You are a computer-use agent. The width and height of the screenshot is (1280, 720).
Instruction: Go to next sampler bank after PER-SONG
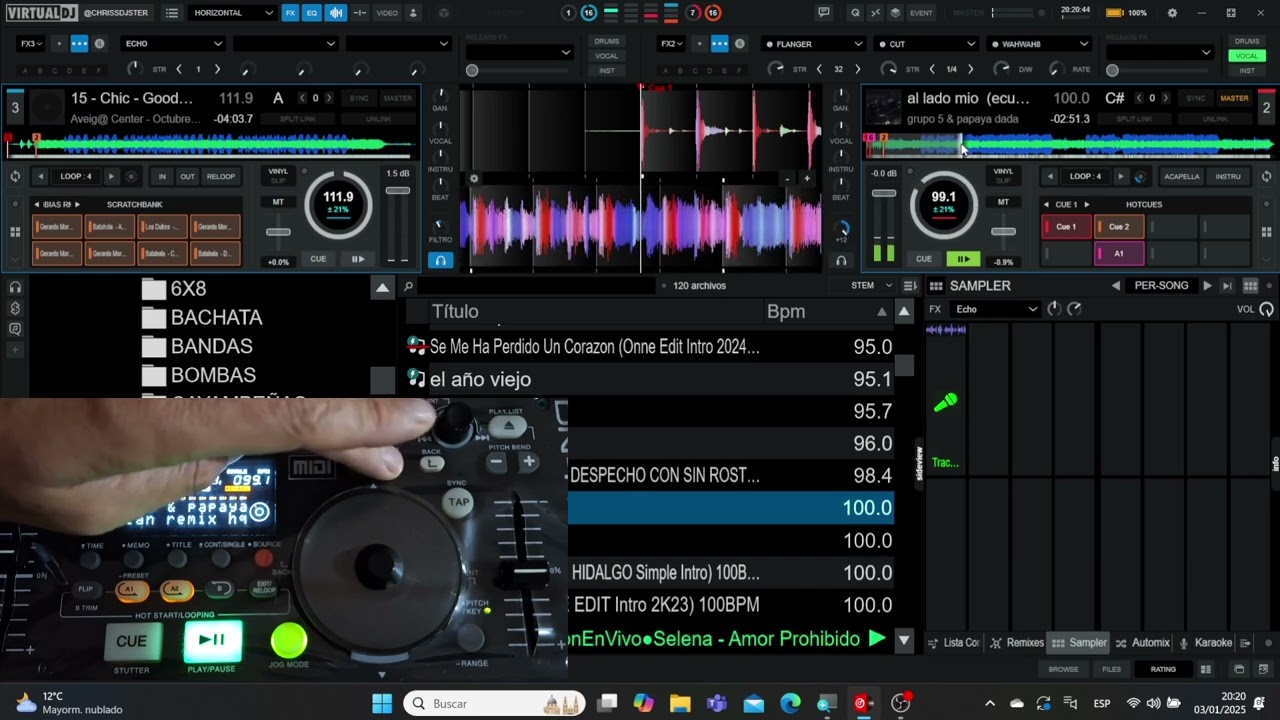(x=1207, y=286)
